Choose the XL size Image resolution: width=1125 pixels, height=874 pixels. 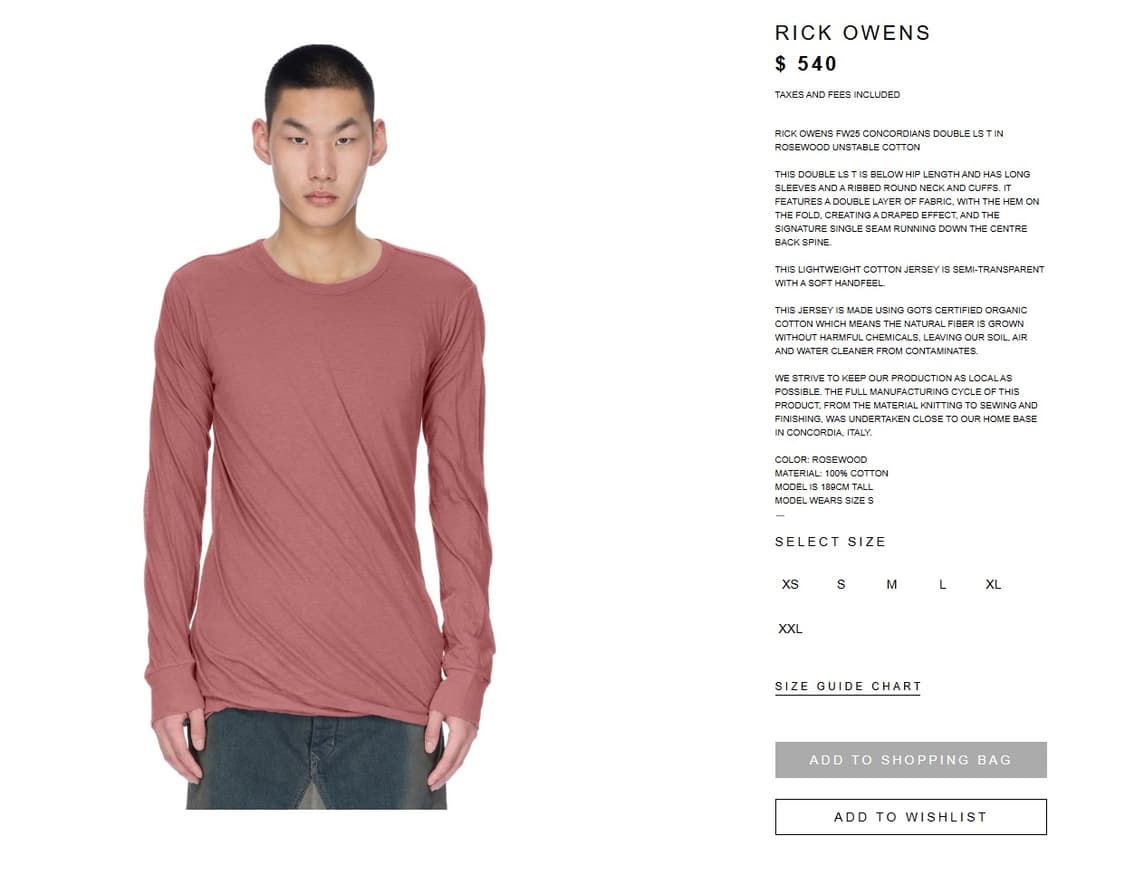pos(993,584)
